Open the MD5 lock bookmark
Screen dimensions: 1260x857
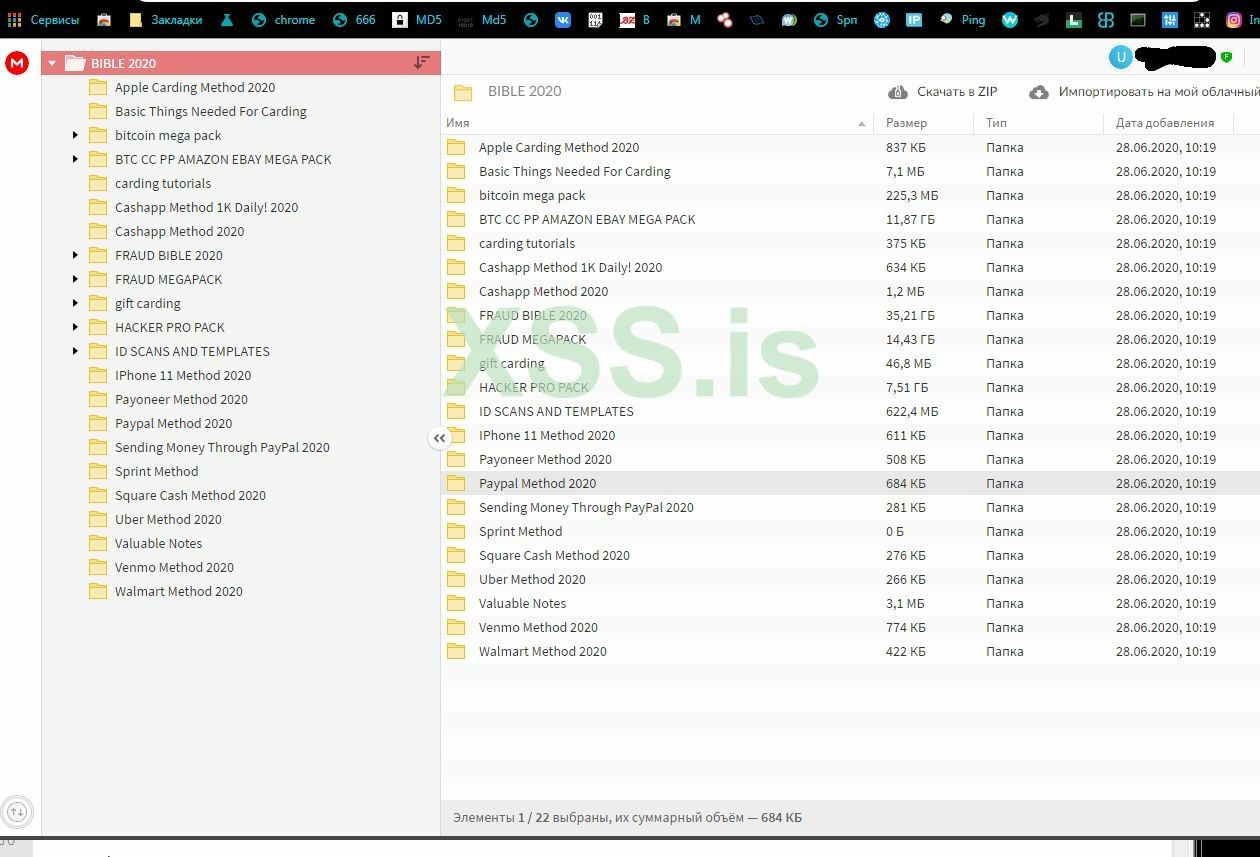pyautogui.click(x=417, y=19)
